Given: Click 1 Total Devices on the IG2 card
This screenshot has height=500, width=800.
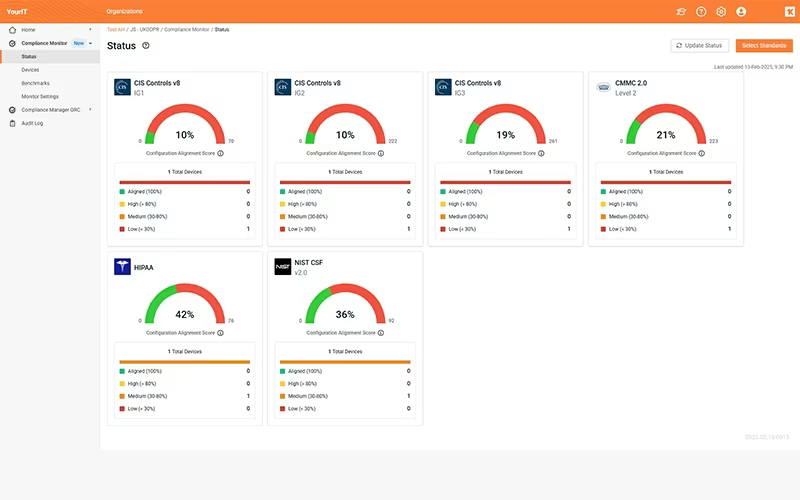Looking at the screenshot, I should (x=345, y=172).
